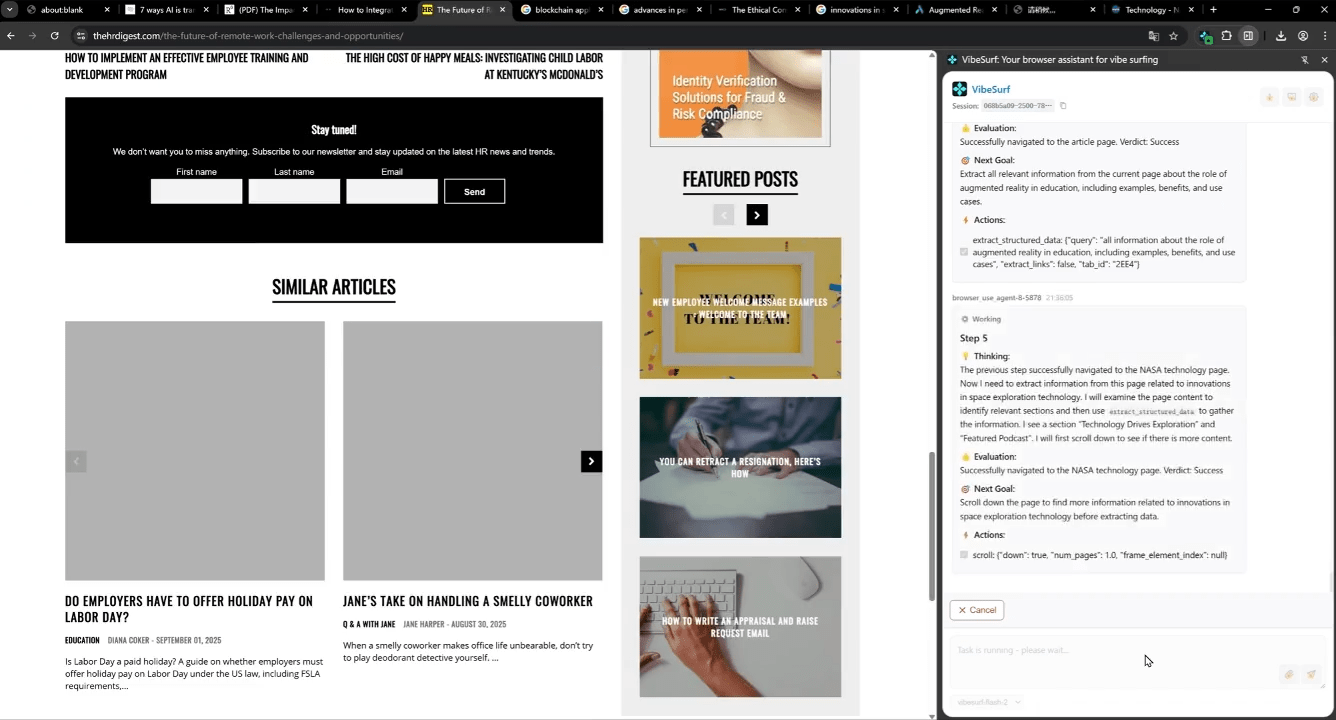Open the browser Extensions puzzle icon
Image resolution: width=1336 pixels, height=720 pixels.
click(1227, 36)
